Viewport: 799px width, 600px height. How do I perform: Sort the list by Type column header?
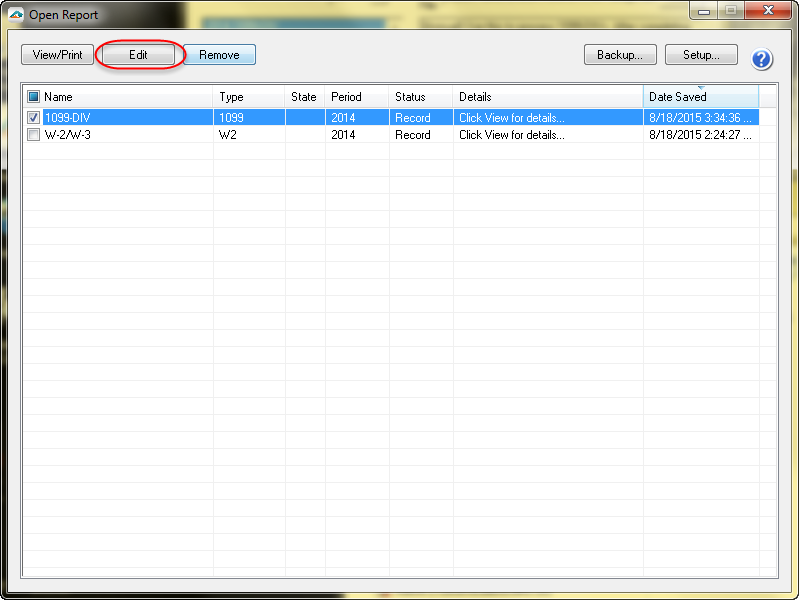(x=248, y=97)
